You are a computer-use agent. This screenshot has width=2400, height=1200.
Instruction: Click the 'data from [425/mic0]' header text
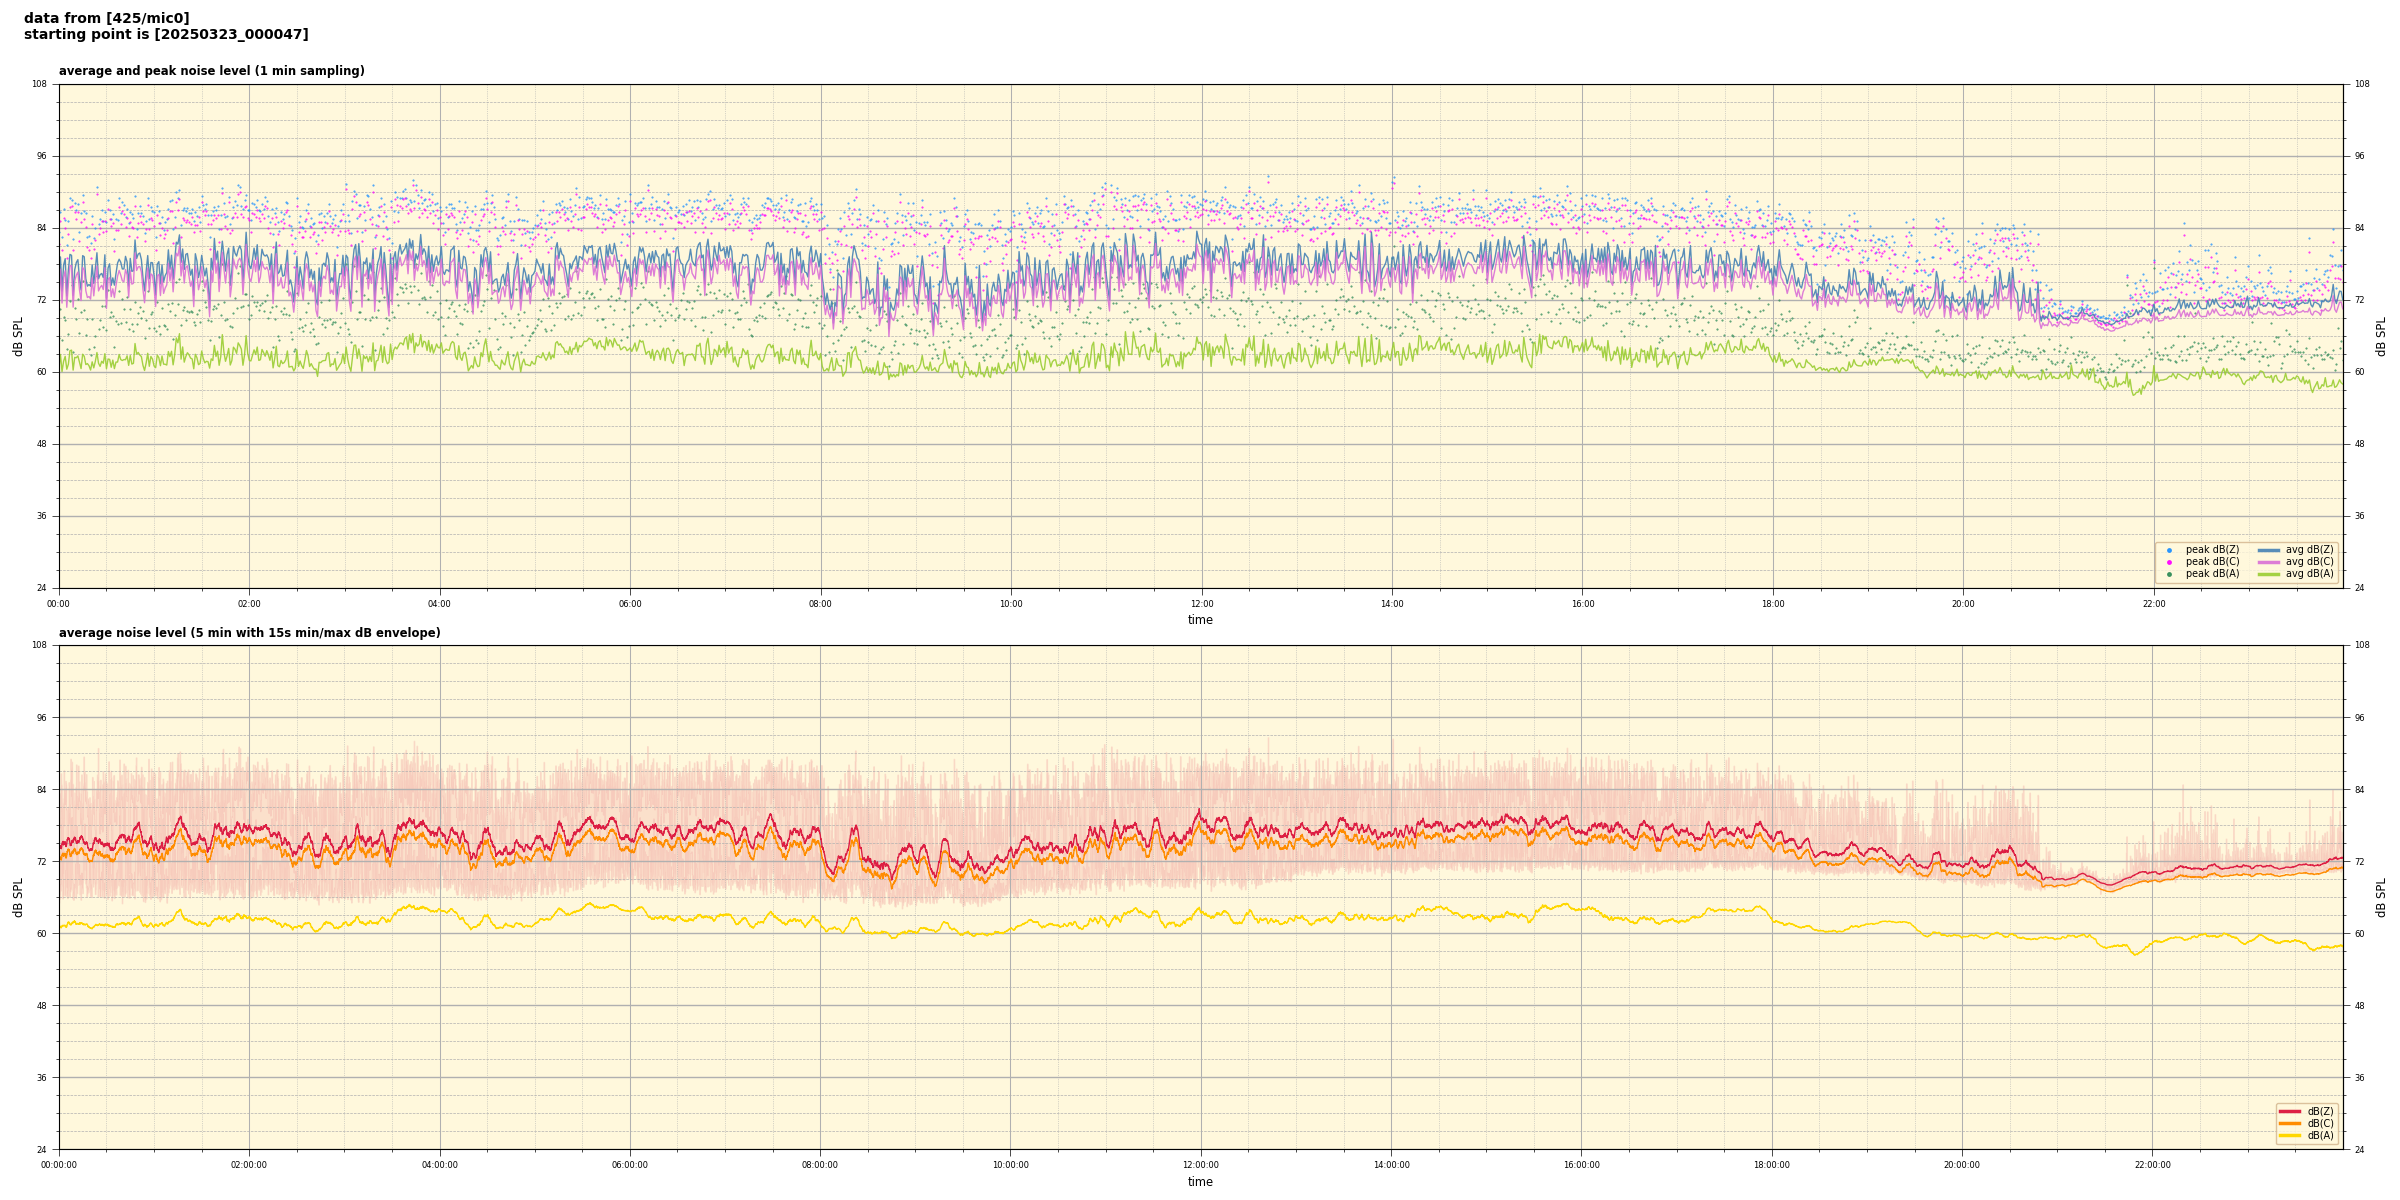(x=106, y=18)
